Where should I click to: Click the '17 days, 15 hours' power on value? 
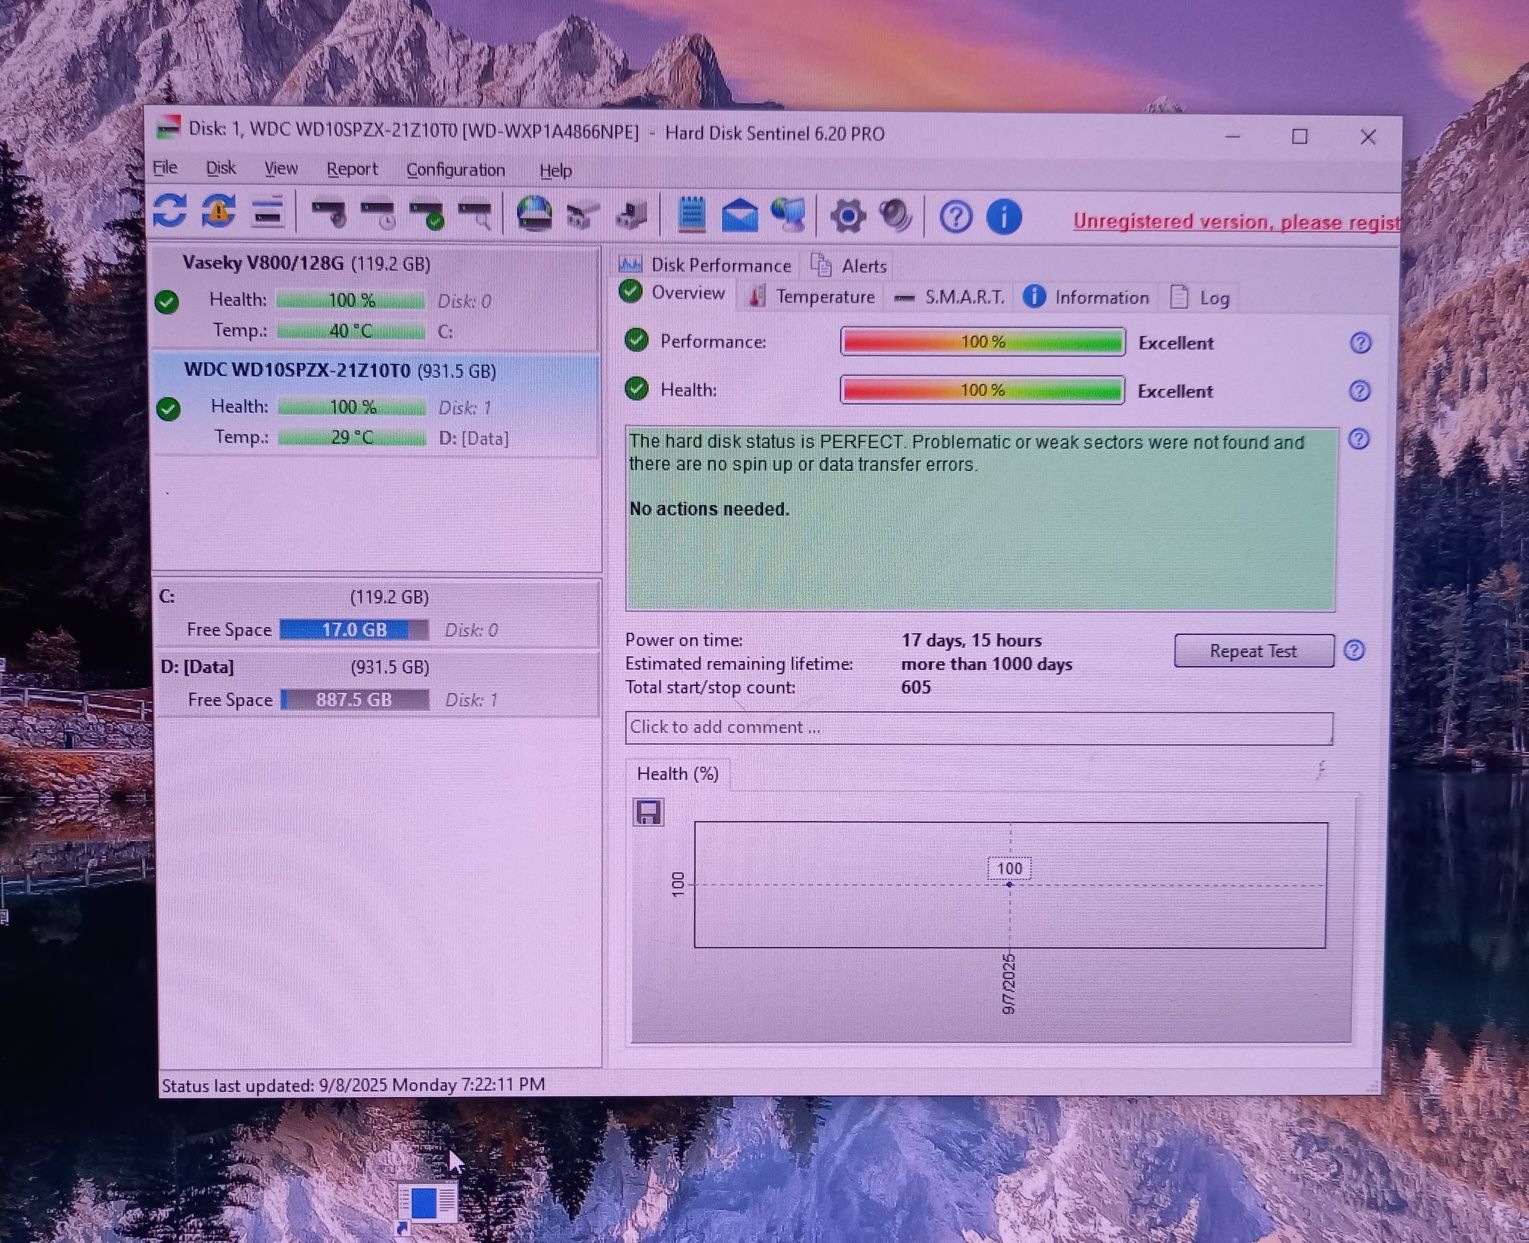click(972, 641)
